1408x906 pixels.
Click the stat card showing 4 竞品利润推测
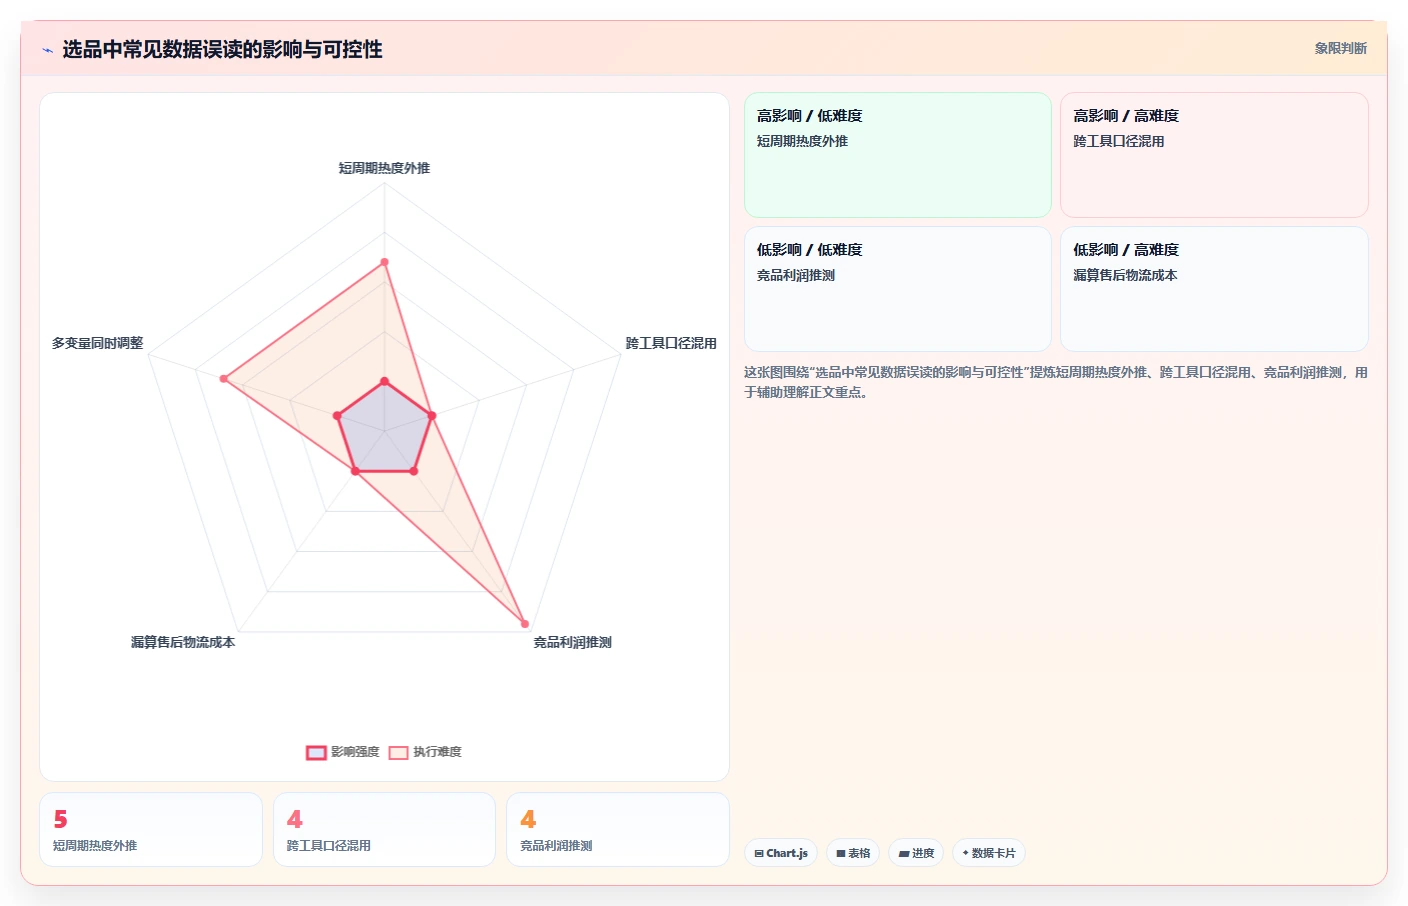[618, 830]
